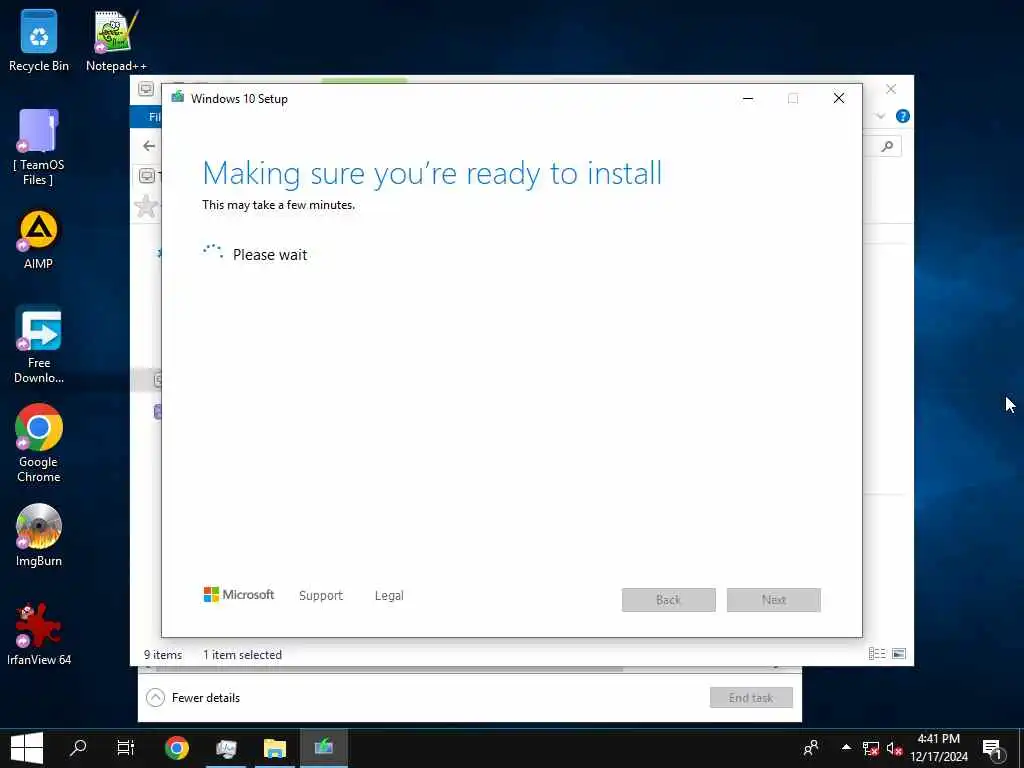Switch to File Explorer taskbar button
Viewport: 1024px width, 768px height.
point(275,748)
